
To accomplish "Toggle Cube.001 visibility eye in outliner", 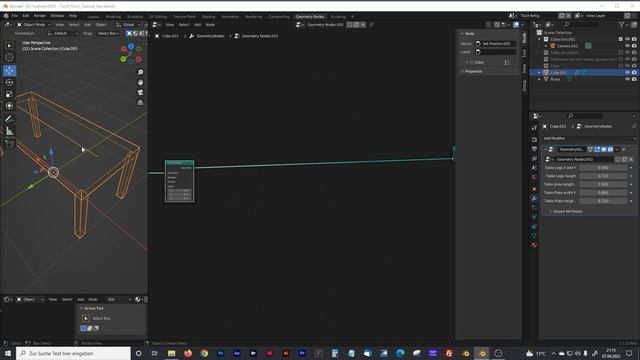I will tap(627, 72).
